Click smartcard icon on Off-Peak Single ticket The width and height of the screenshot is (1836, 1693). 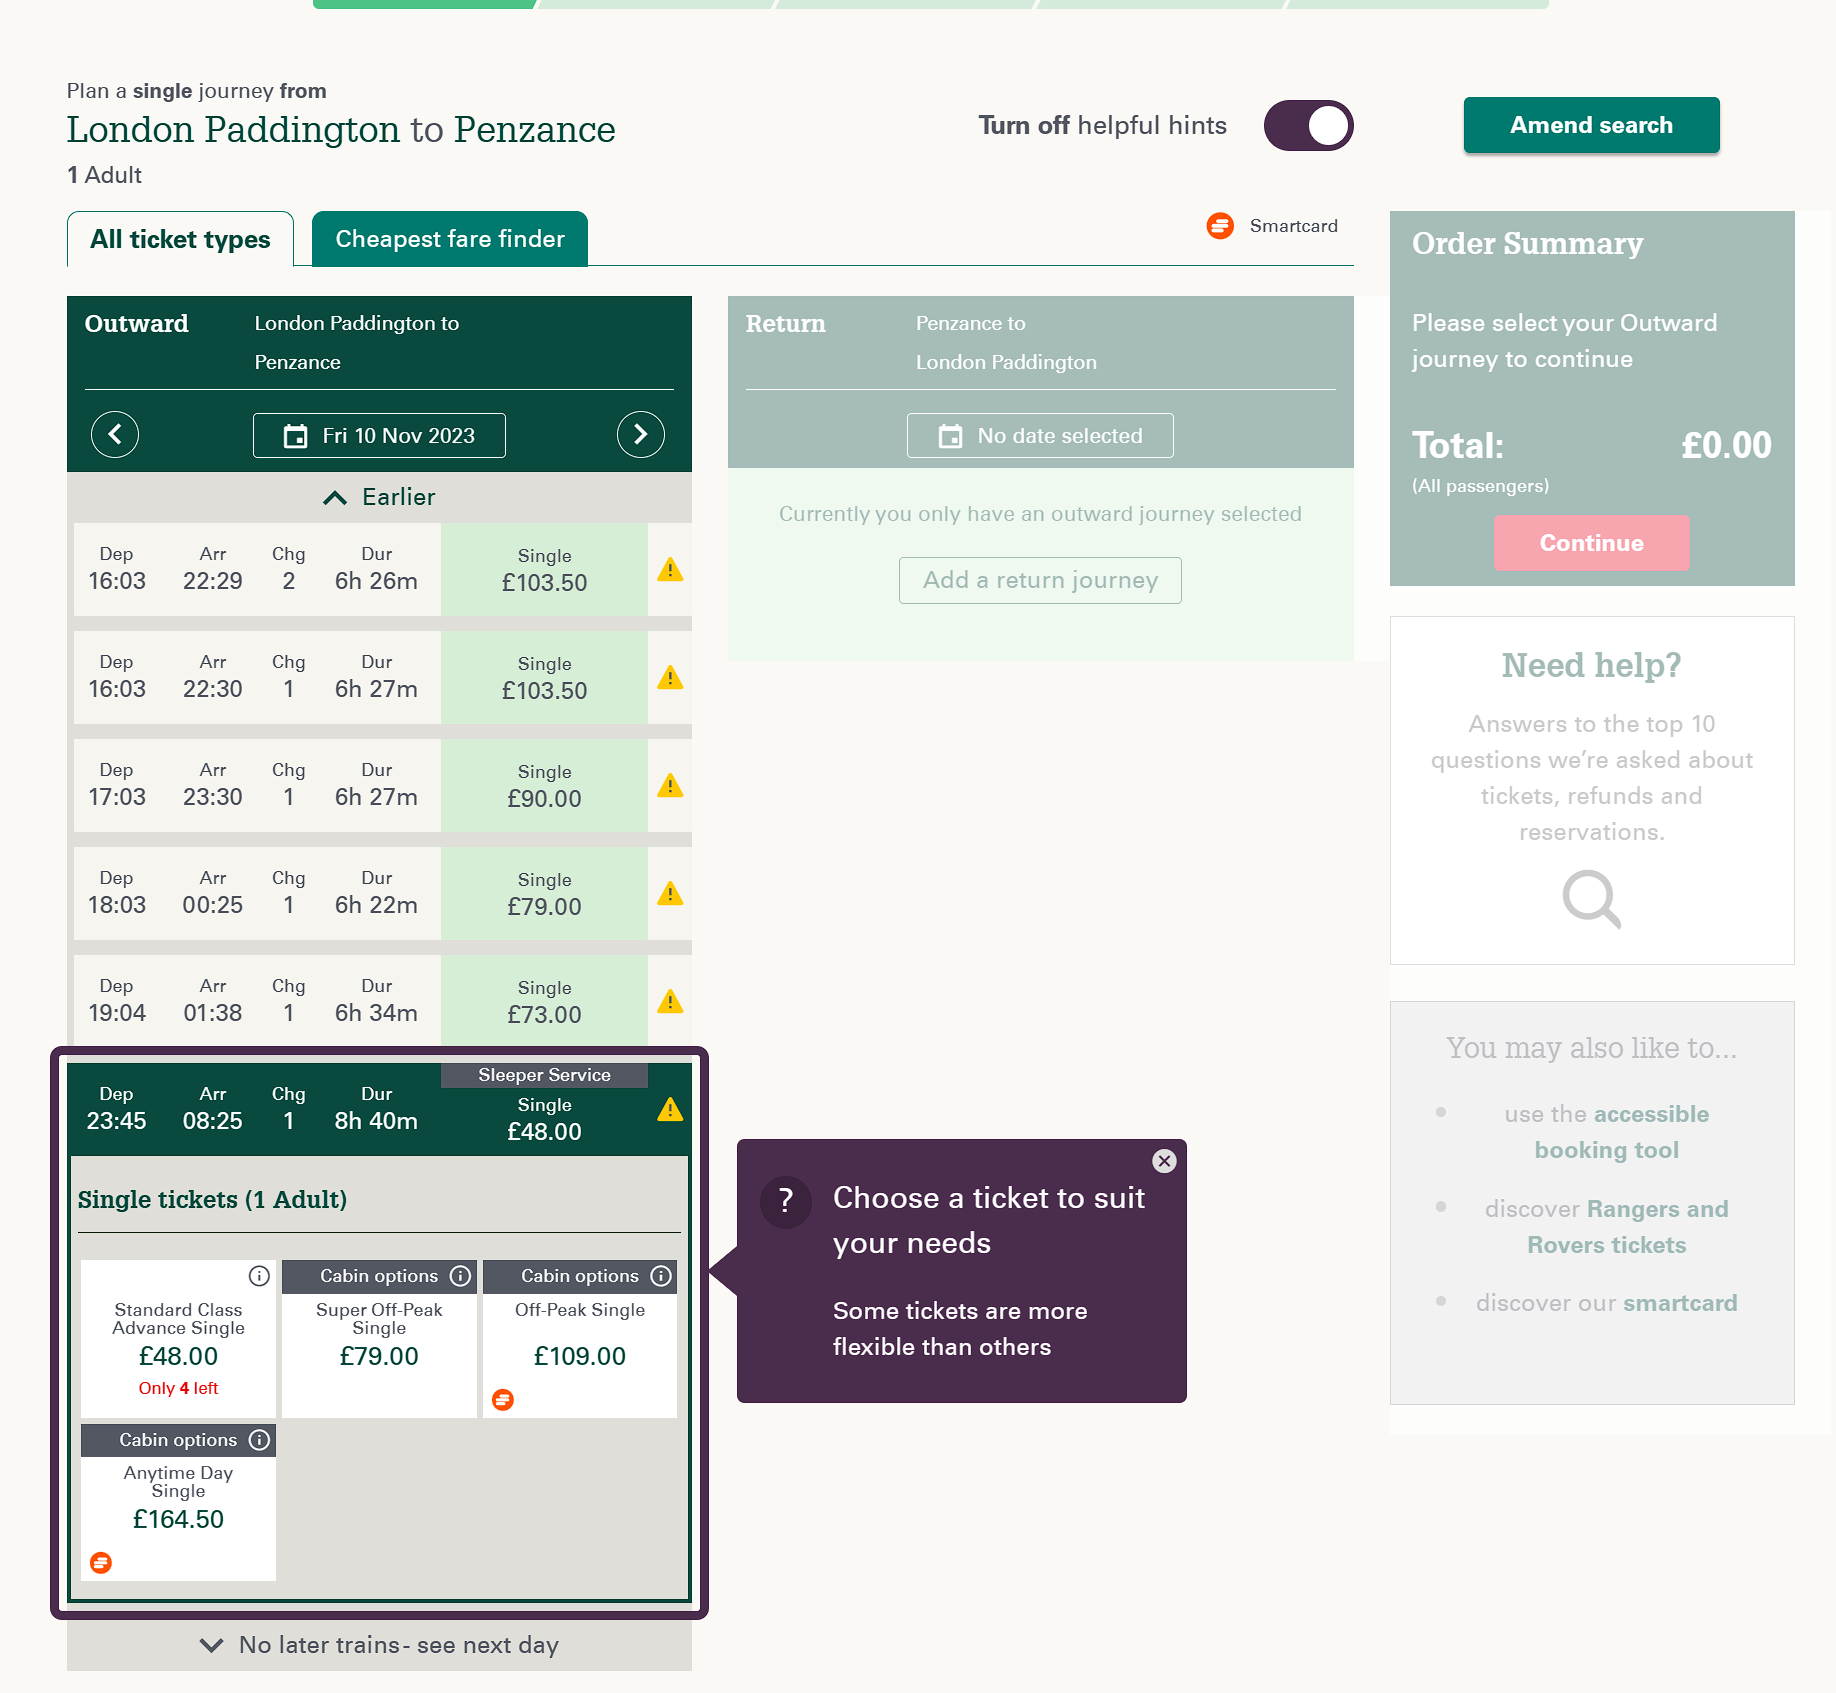pos(503,1400)
